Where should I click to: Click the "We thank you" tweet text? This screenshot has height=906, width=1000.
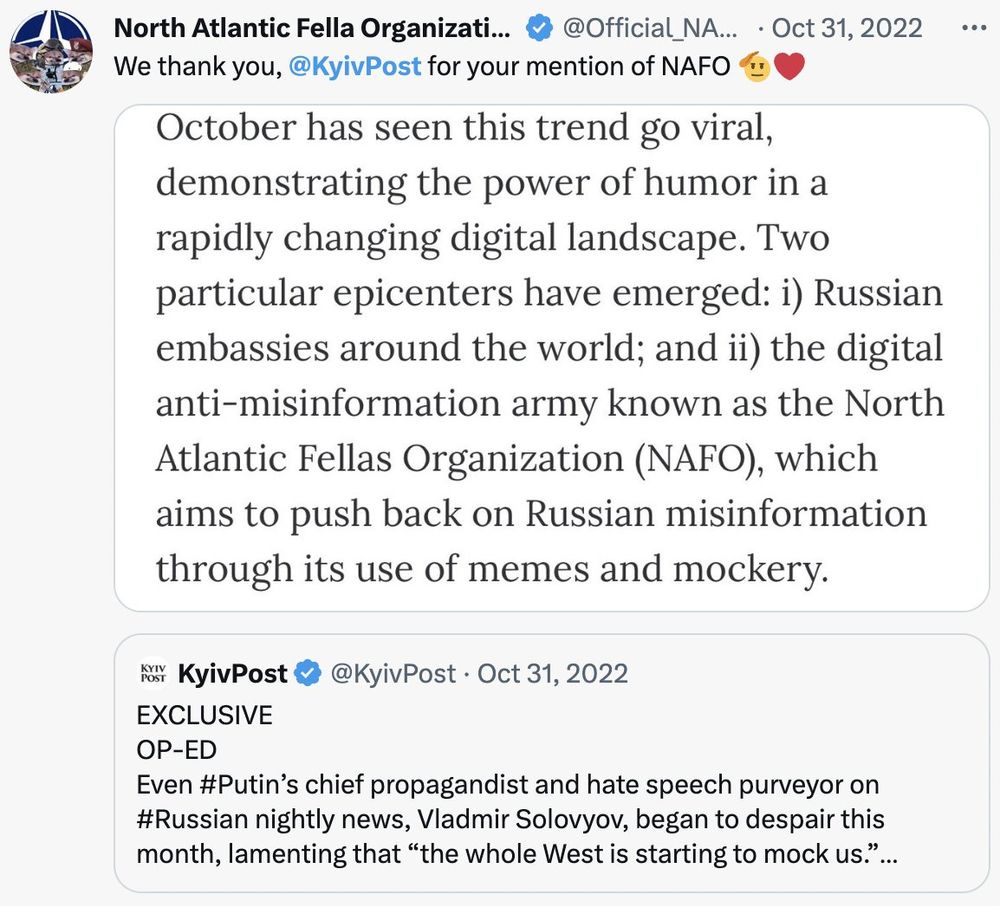[x=199, y=68]
